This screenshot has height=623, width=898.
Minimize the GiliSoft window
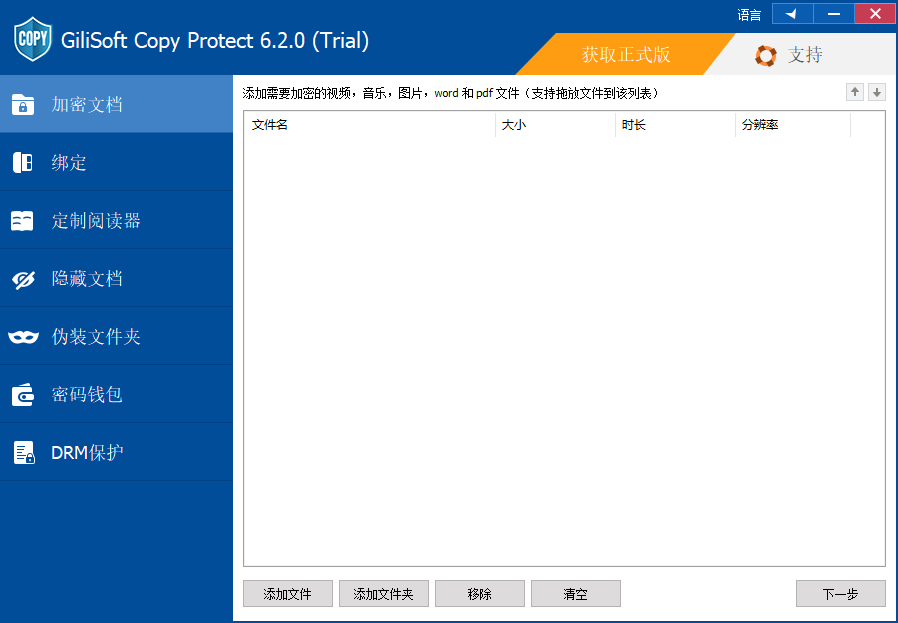coord(834,14)
